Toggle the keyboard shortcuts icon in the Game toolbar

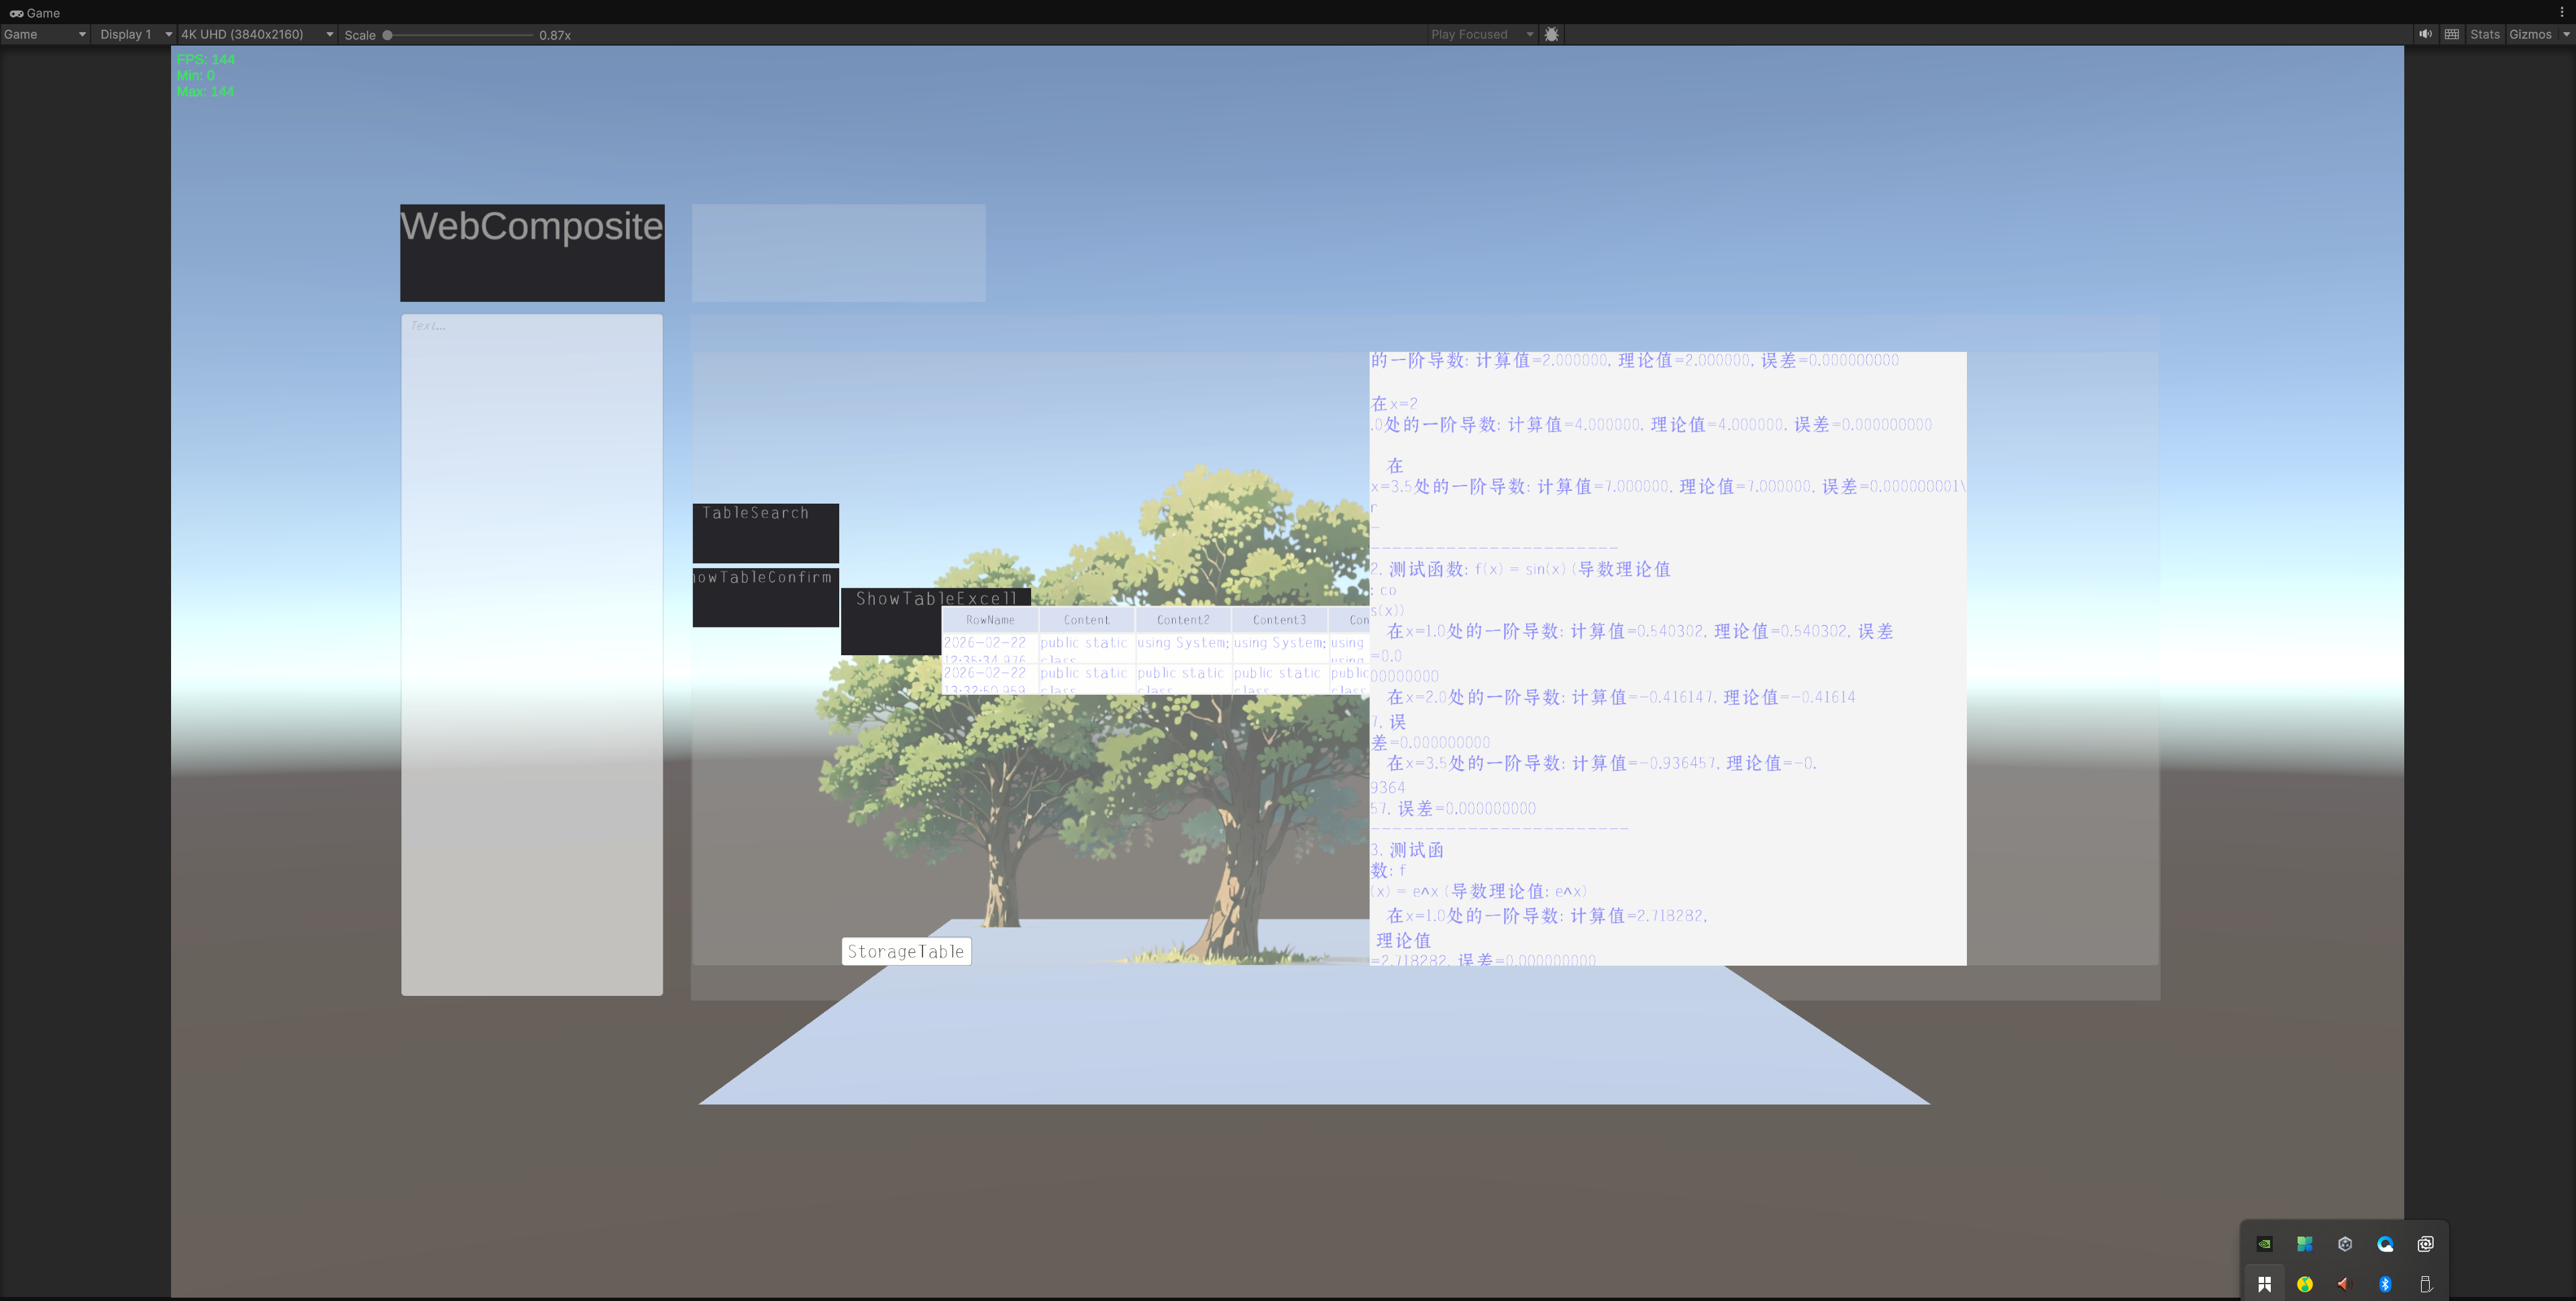tap(2452, 34)
